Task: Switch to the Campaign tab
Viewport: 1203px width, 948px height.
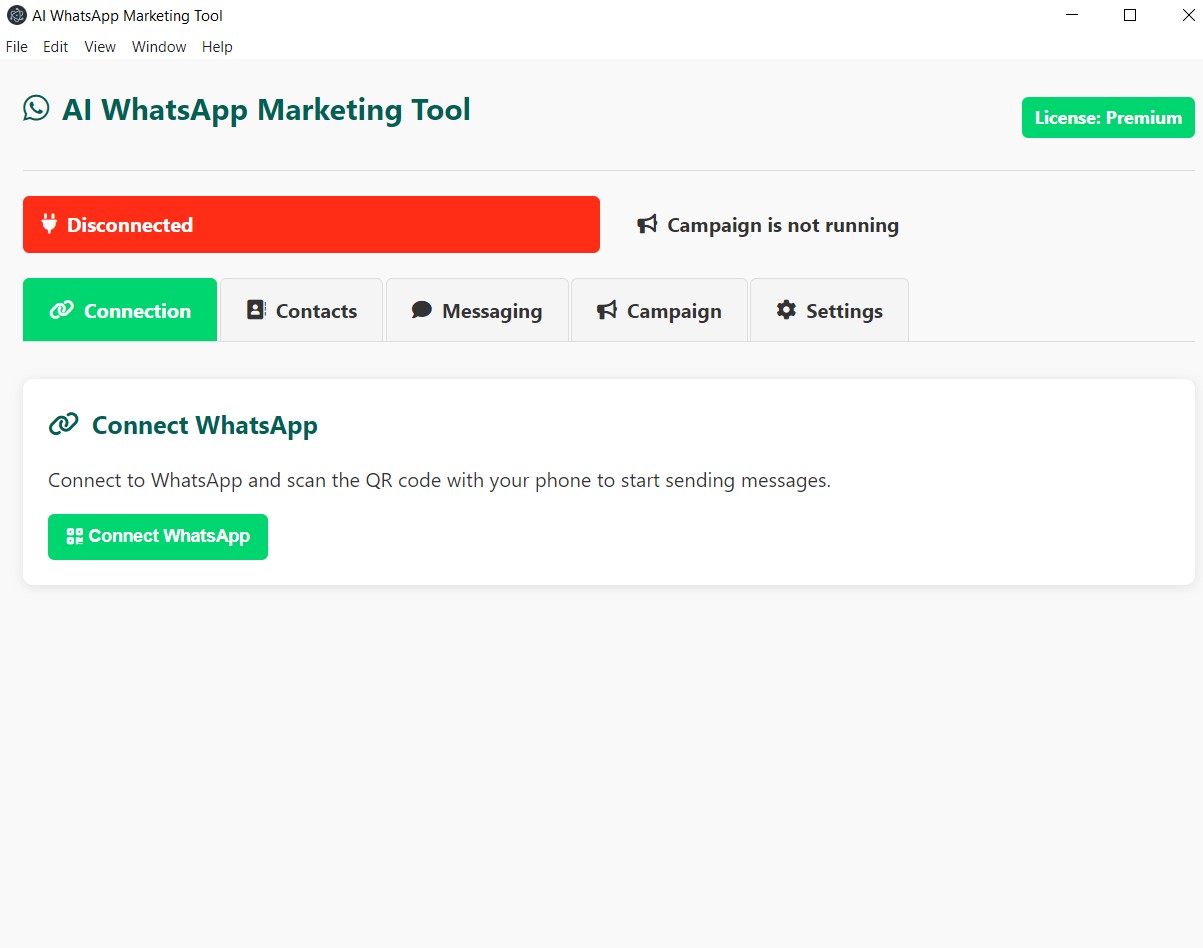Action: pos(659,310)
